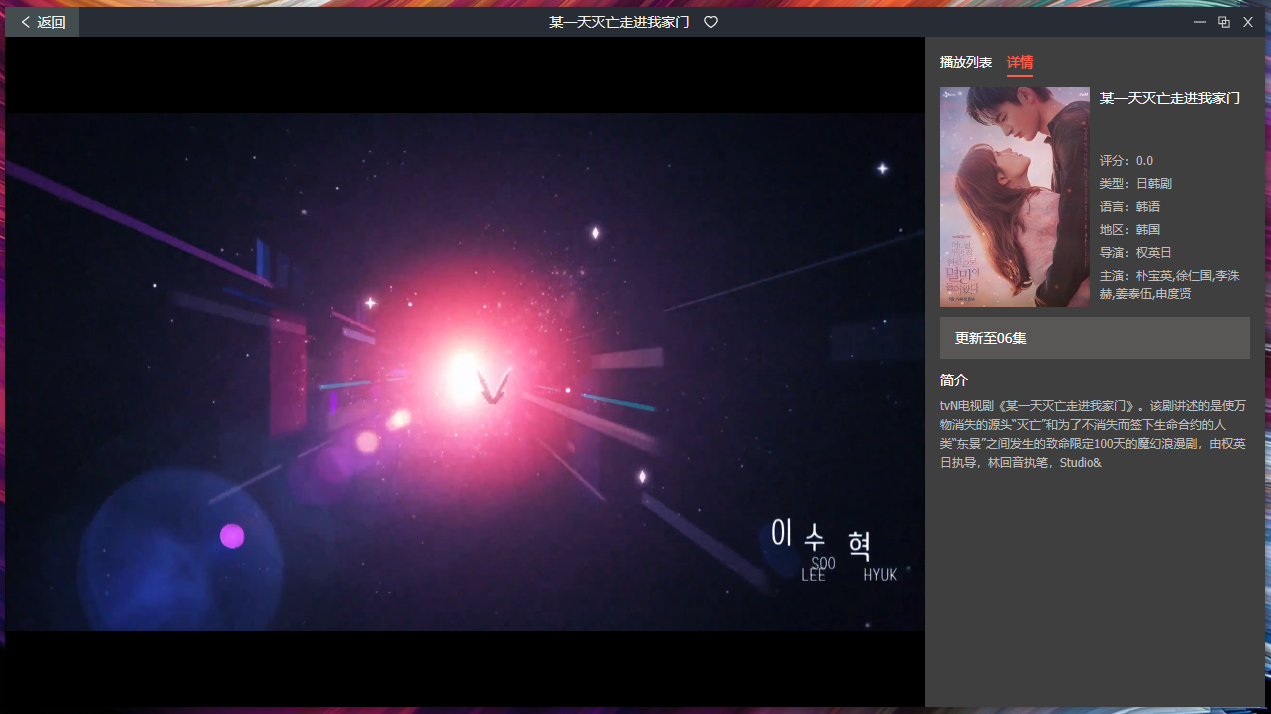
Task: Click the title 某一天灭亡走进我家门 in details panel
Action: click(x=1170, y=98)
